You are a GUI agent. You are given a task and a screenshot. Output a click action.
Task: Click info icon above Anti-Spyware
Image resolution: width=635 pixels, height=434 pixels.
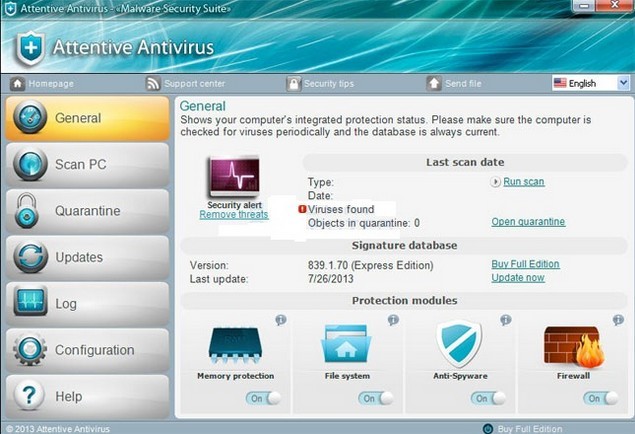click(505, 320)
